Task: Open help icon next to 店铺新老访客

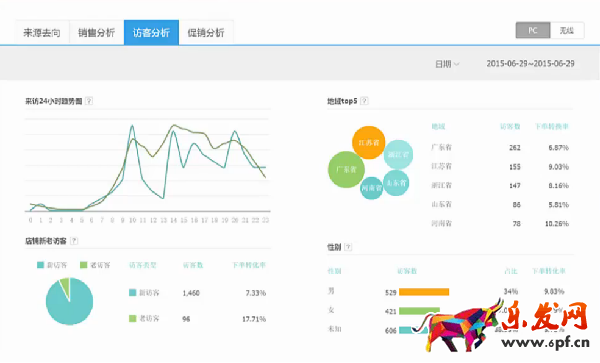Action: click(74, 241)
